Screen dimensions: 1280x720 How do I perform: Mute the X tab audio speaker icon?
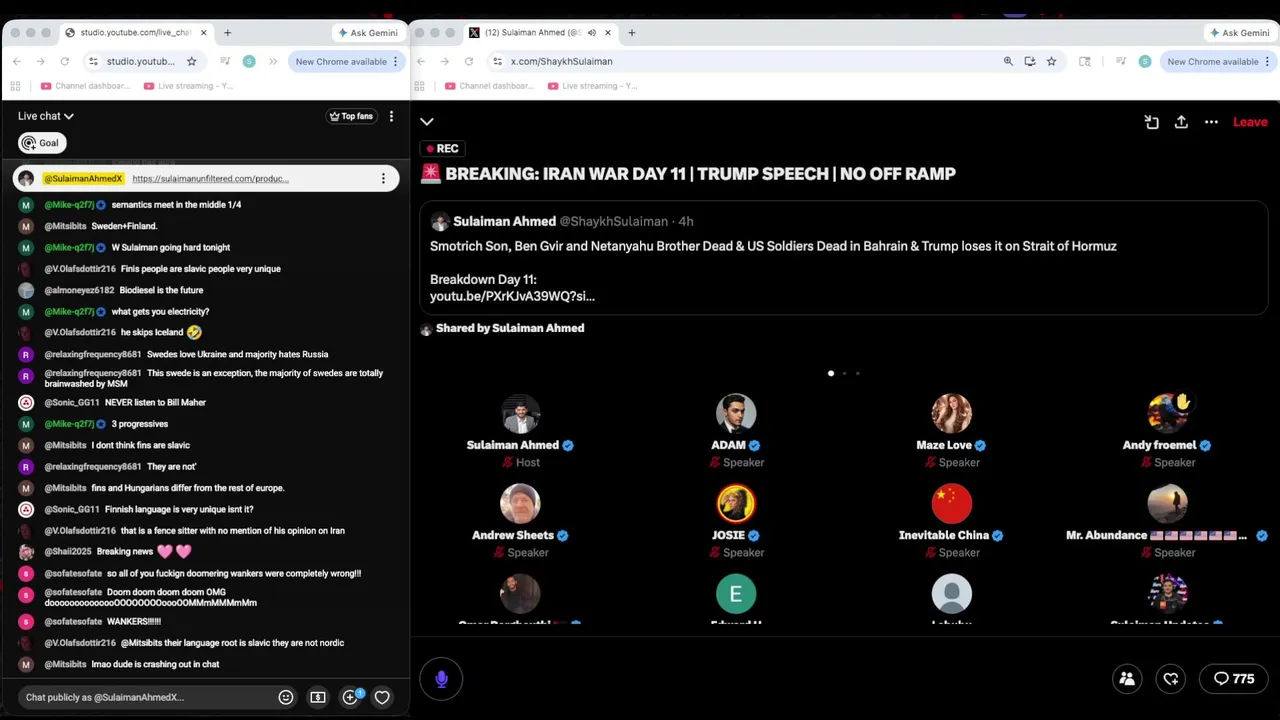pyautogui.click(x=591, y=32)
